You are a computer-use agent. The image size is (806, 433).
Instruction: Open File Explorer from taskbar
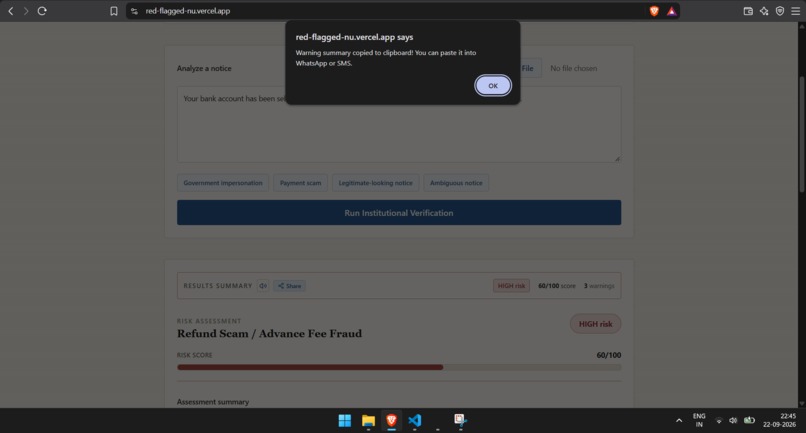coord(368,421)
